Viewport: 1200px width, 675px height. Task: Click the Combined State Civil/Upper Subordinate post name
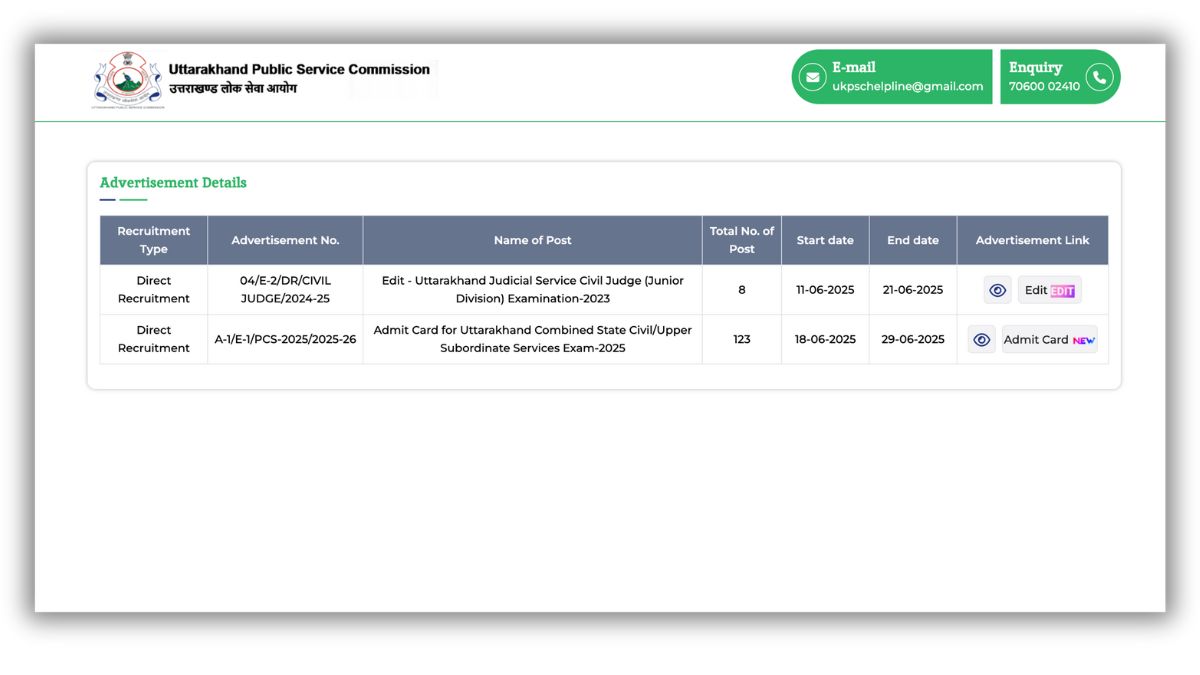[533, 339]
